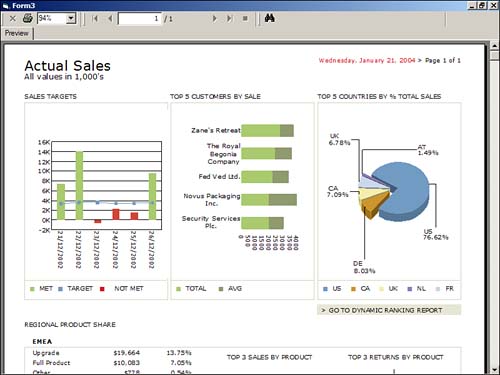500x375 pixels.
Task: Click the Form3 window title icon
Action: [x=6, y=6]
